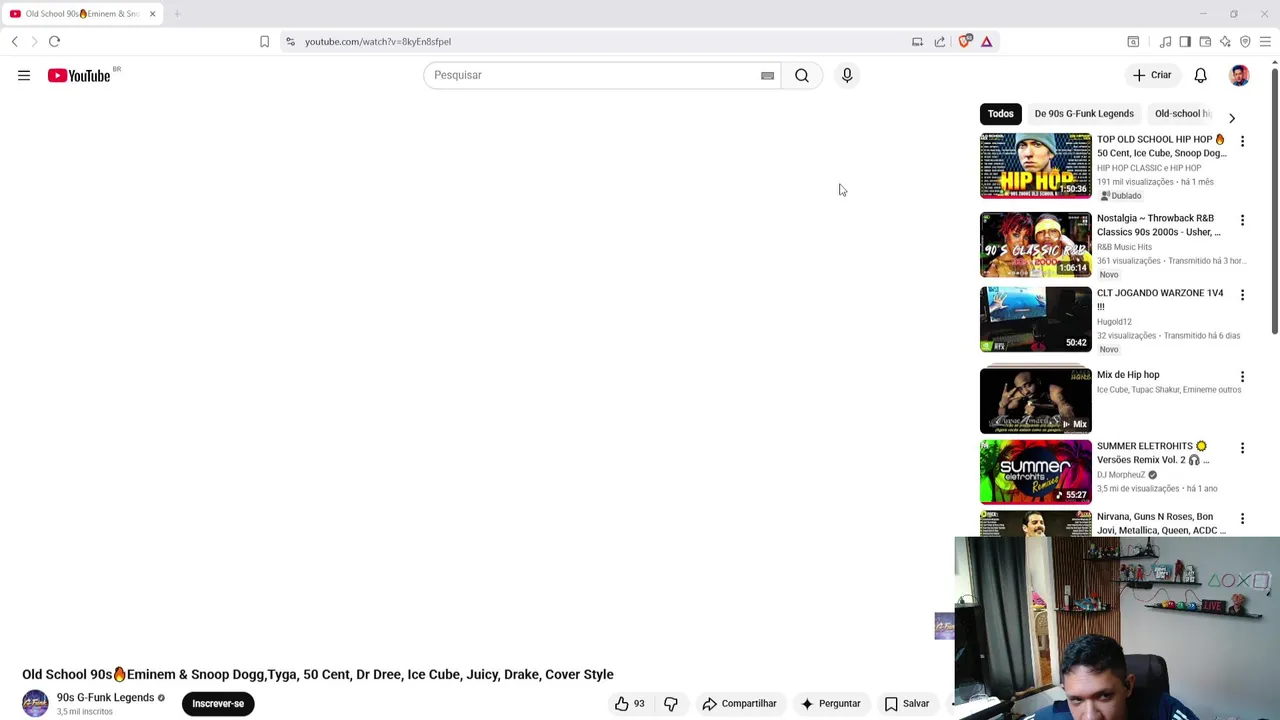Open the notifications bell
This screenshot has width=1280, height=720.
1201,75
